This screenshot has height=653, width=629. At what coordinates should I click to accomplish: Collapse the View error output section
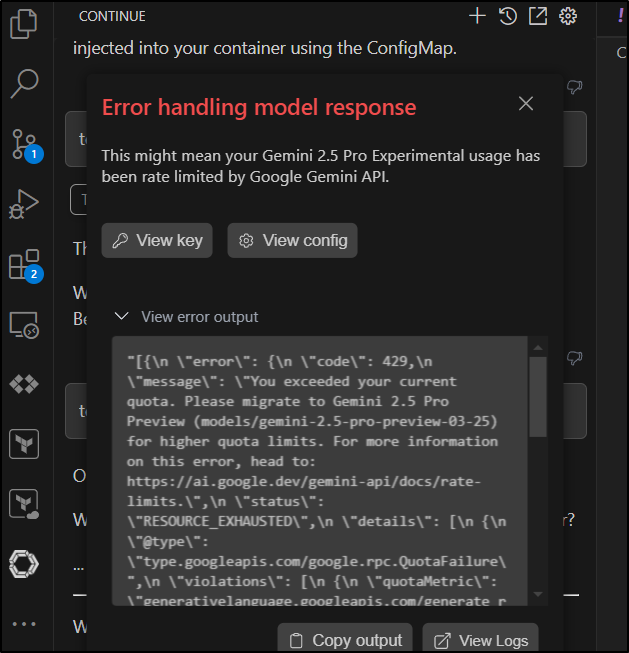point(186,317)
